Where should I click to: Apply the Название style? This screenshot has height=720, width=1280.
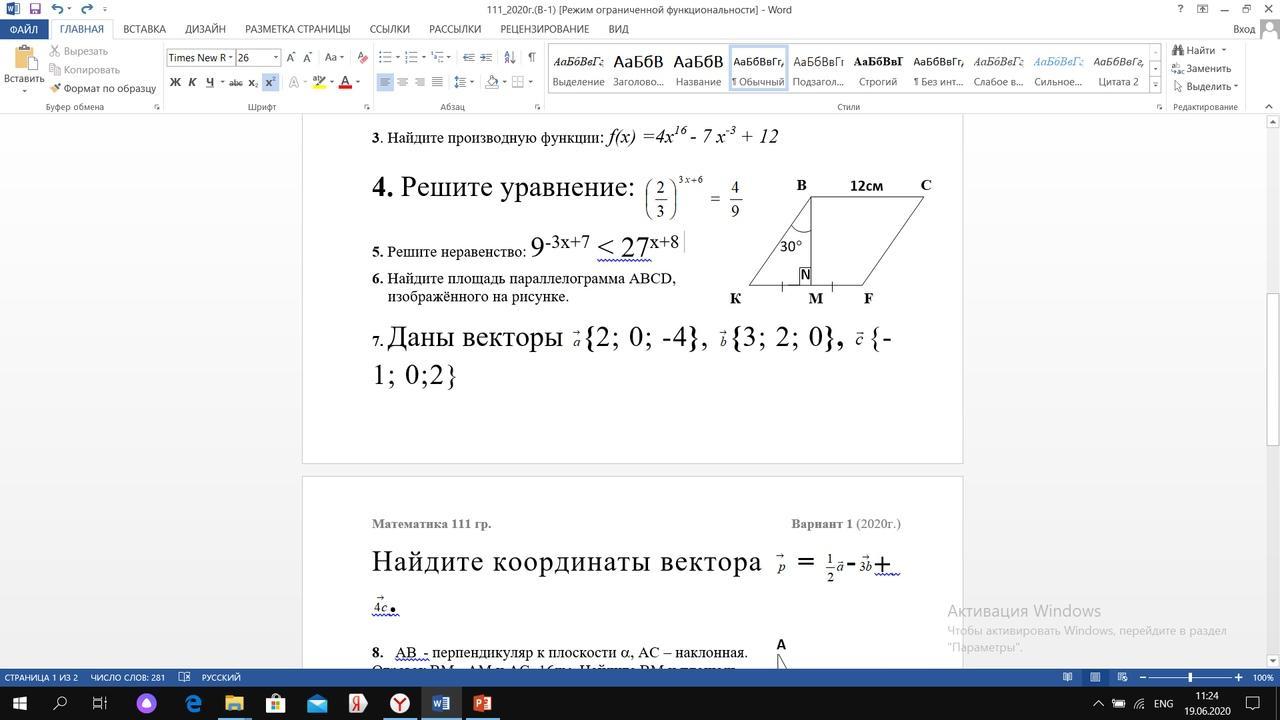(698, 68)
